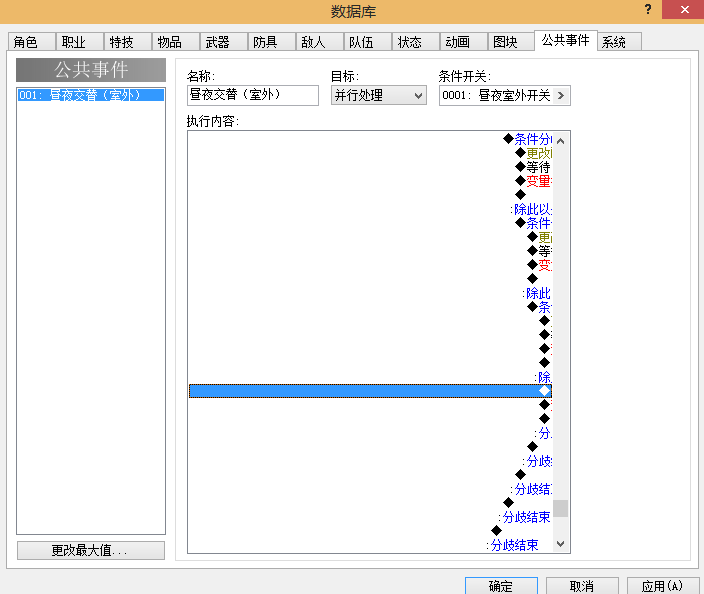The height and width of the screenshot is (594, 704).
Task: Switch to the 敌人 tab
Action: [320, 42]
